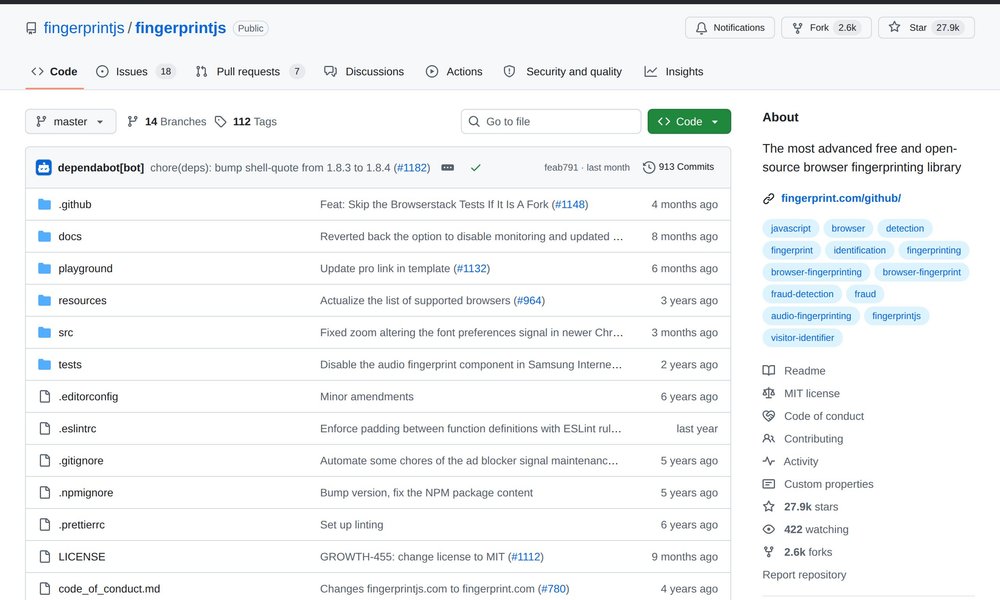This screenshot has width=1000, height=600.
Task: Click the Activity pulse icon
Action: [768, 461]
